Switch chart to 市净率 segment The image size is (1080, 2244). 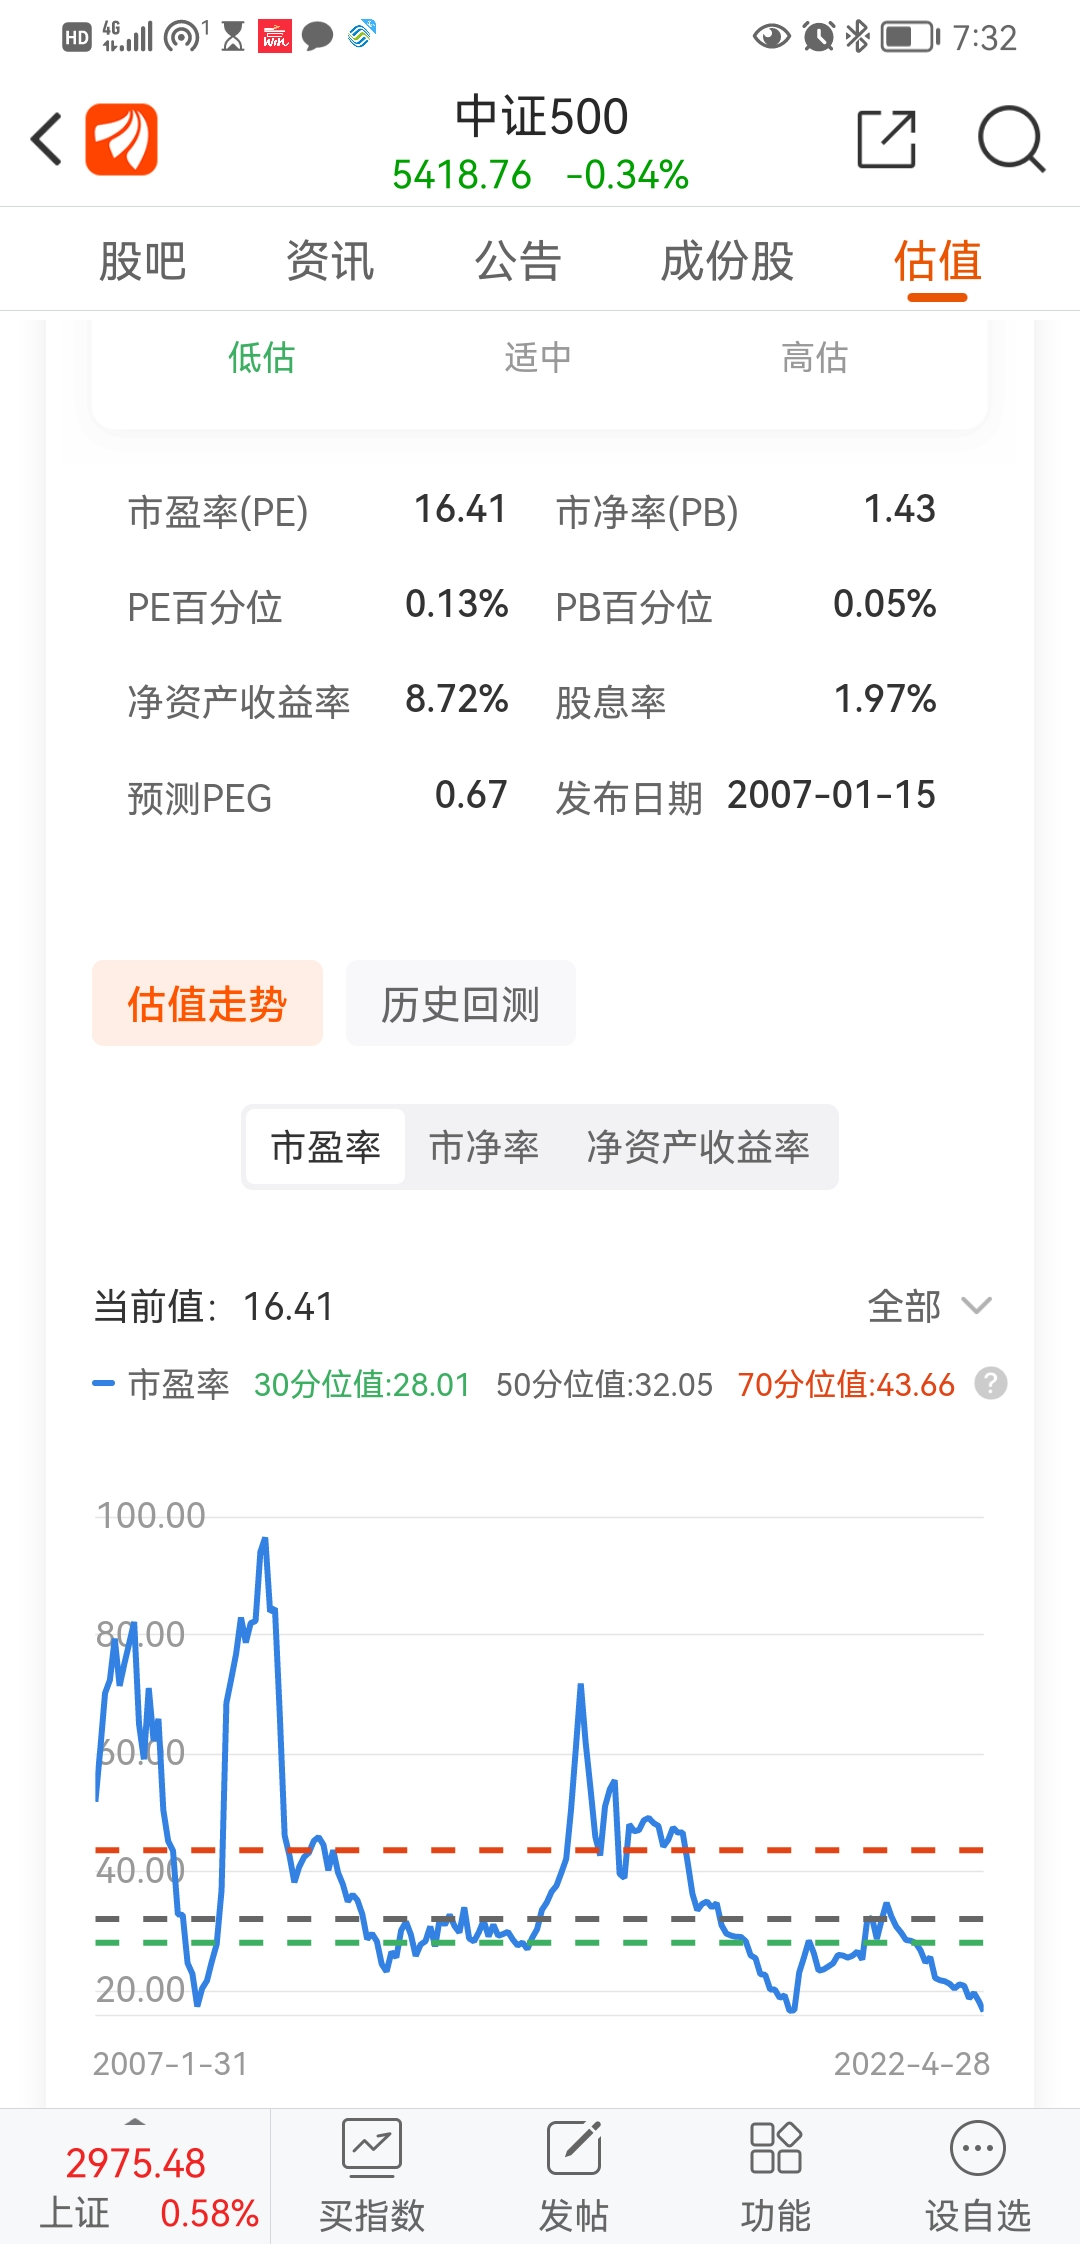(484, 1147)
